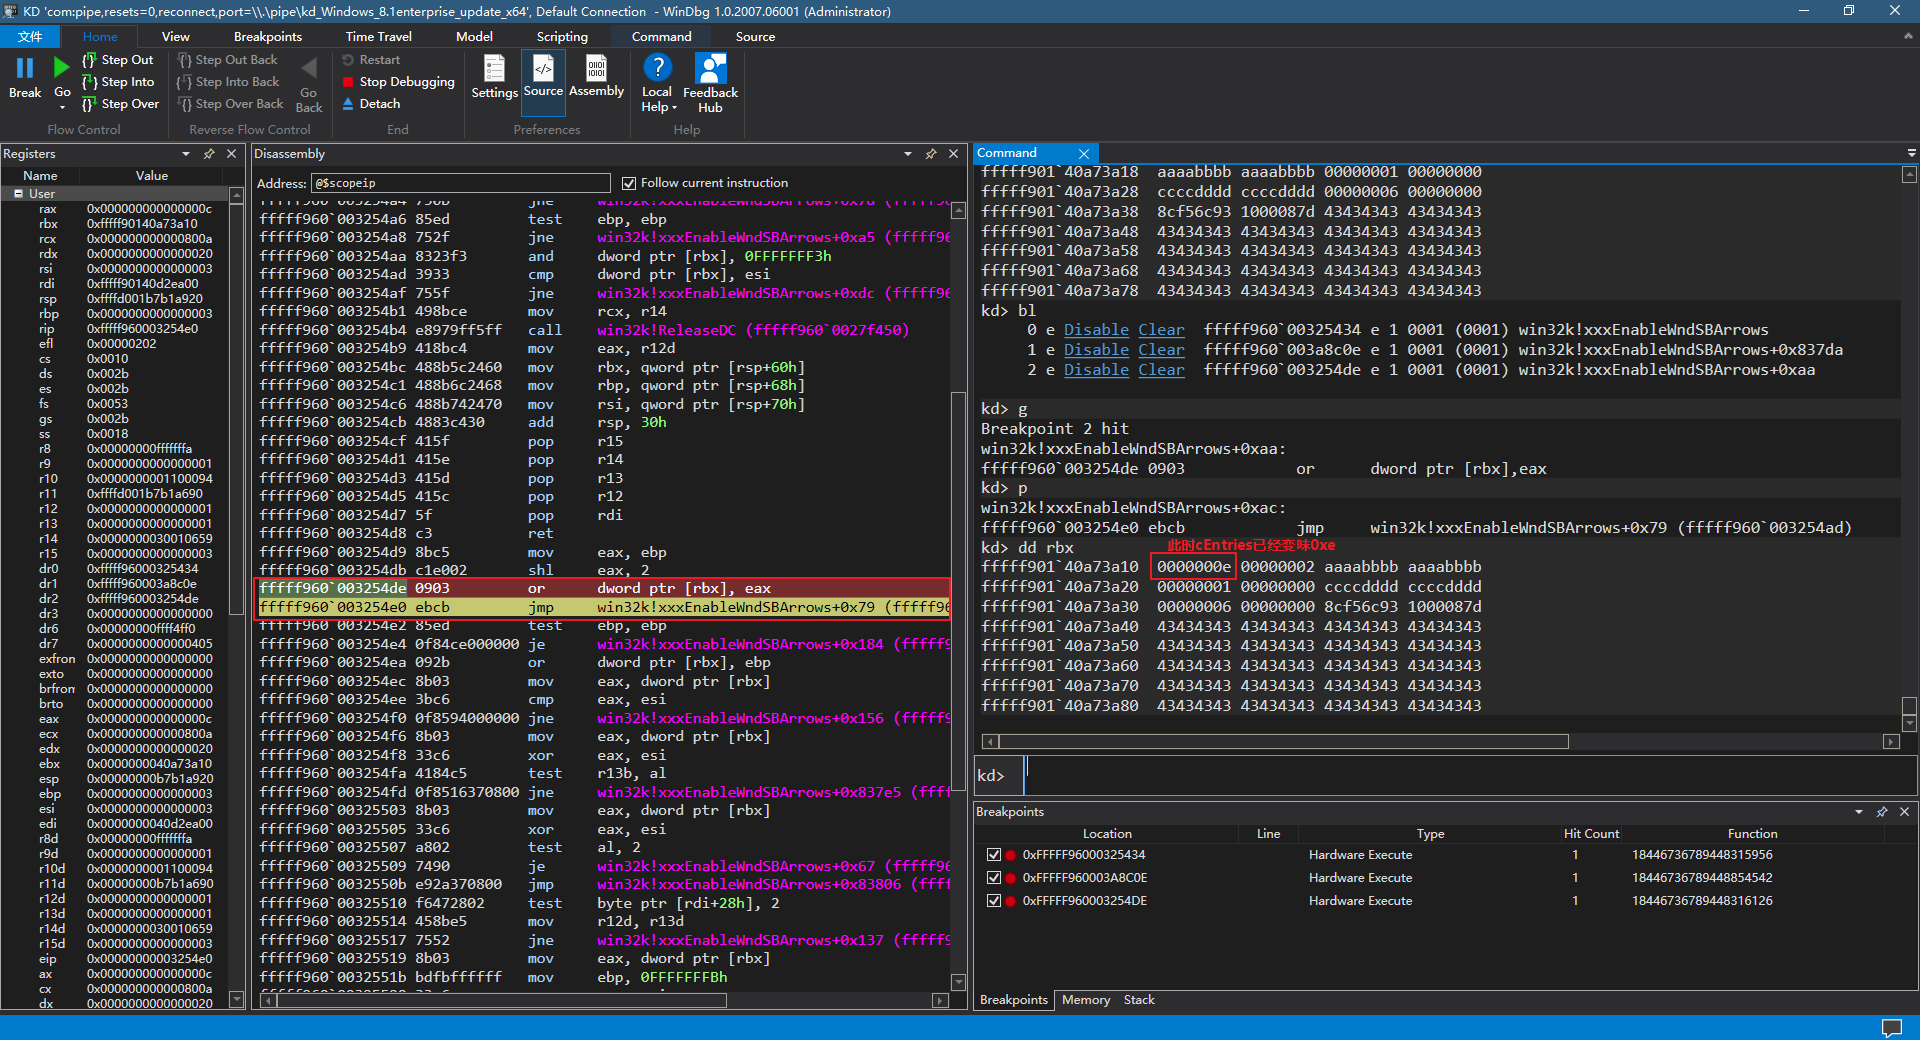1920x1040 pixels.
Task: Select the Assembly preference icon
Action: (596, 69)
